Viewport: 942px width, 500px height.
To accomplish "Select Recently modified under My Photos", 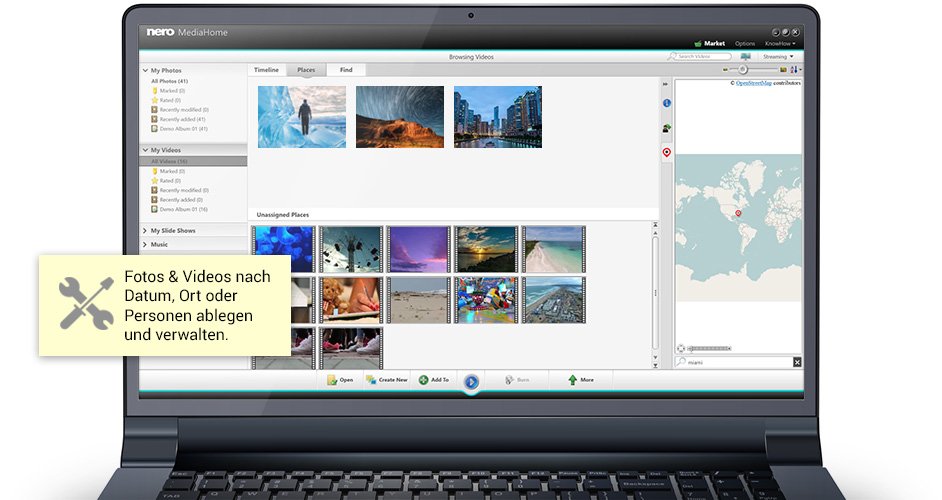I will (180, 110).
